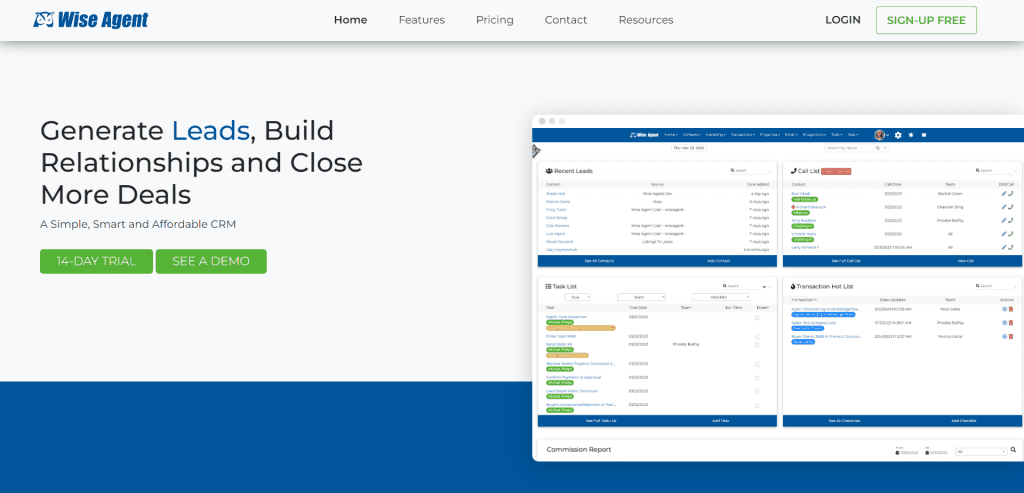Click the bell notifications icon in dashboard
This screenshot has width=1024, height=493.
click(x=911, y=135)
